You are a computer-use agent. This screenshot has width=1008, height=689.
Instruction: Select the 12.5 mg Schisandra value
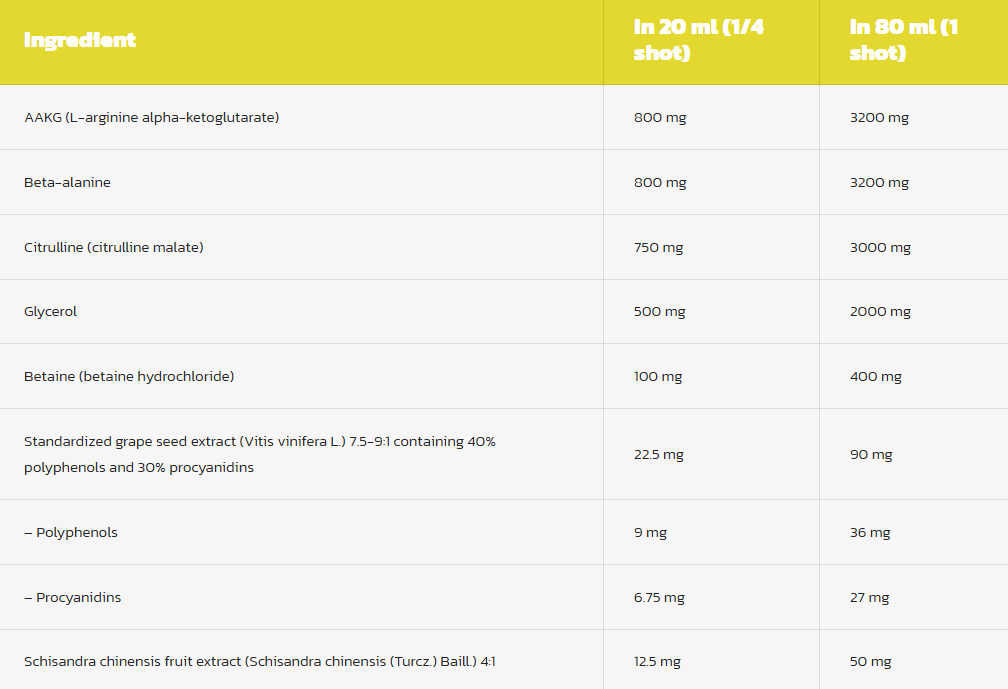click(657, 661)
